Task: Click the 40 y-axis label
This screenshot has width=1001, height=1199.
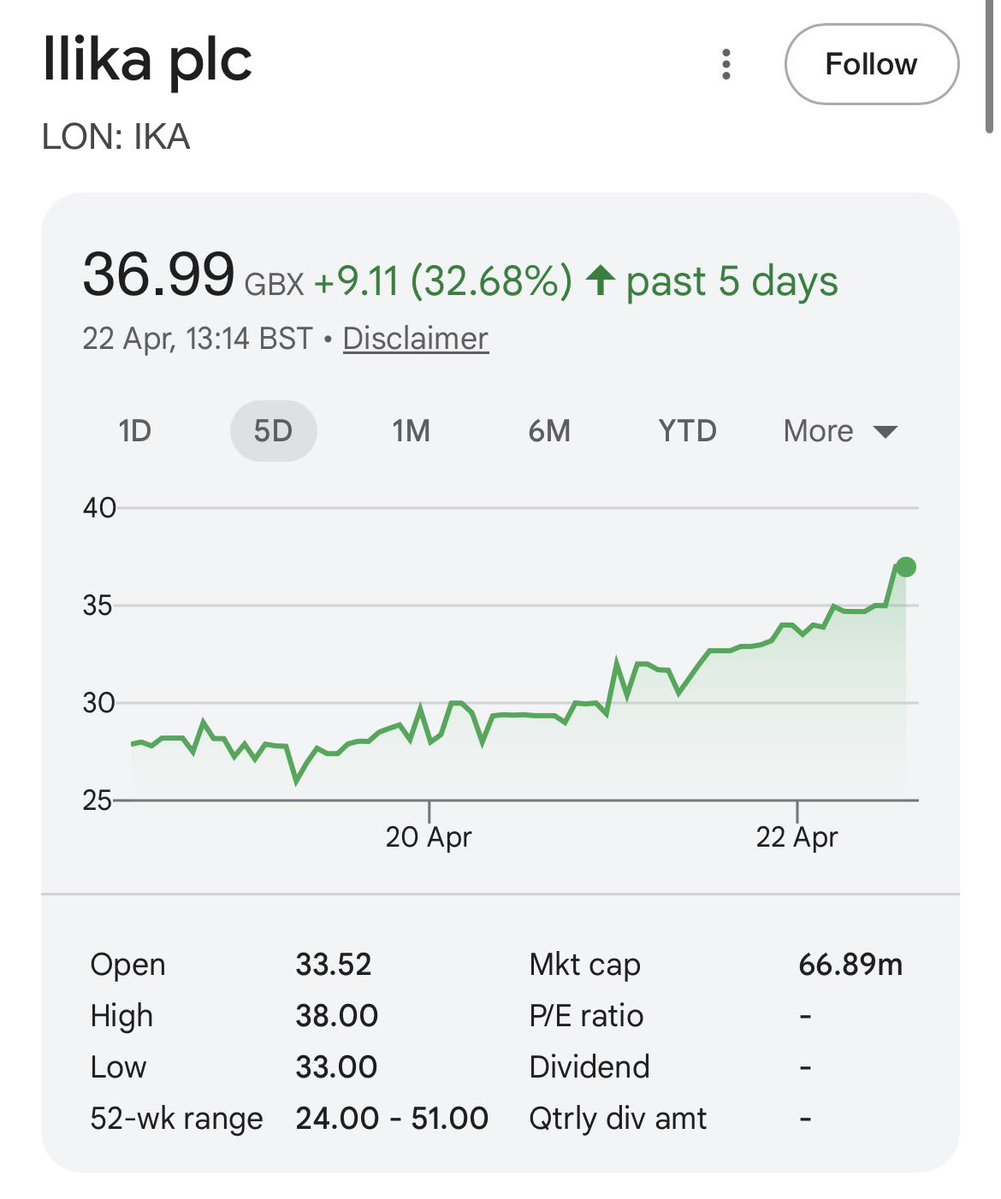Action: pyautogui.click(x=99, y=508)
